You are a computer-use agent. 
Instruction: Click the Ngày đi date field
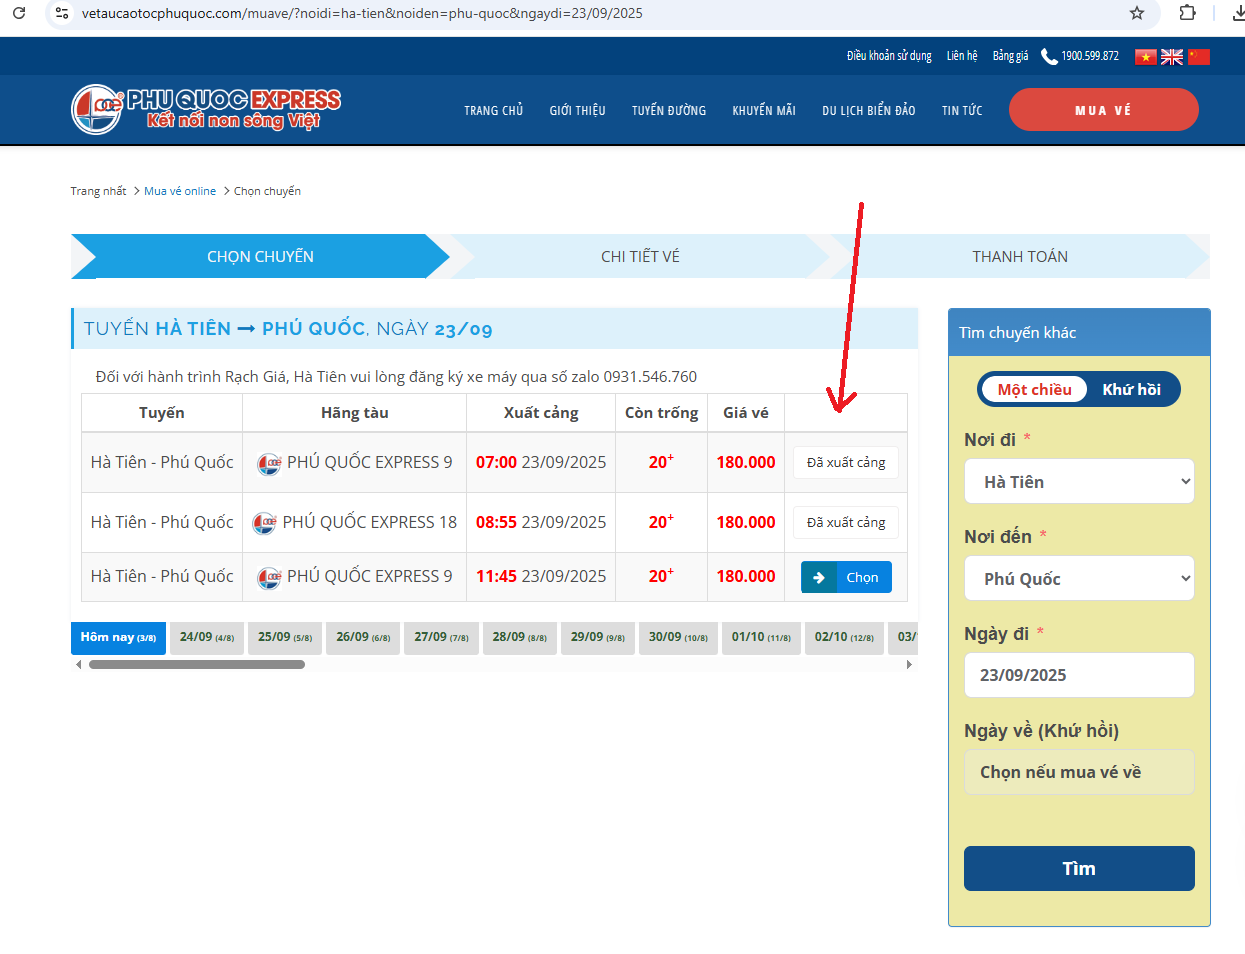pyautogui.click(x=1079, y=675)
